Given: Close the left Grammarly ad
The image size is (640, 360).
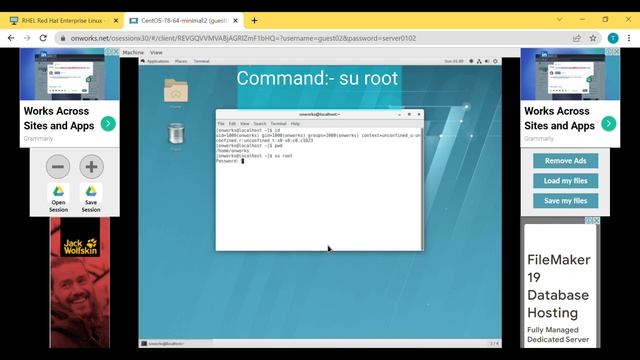Looking at the screenshot, I should [116, 51].
